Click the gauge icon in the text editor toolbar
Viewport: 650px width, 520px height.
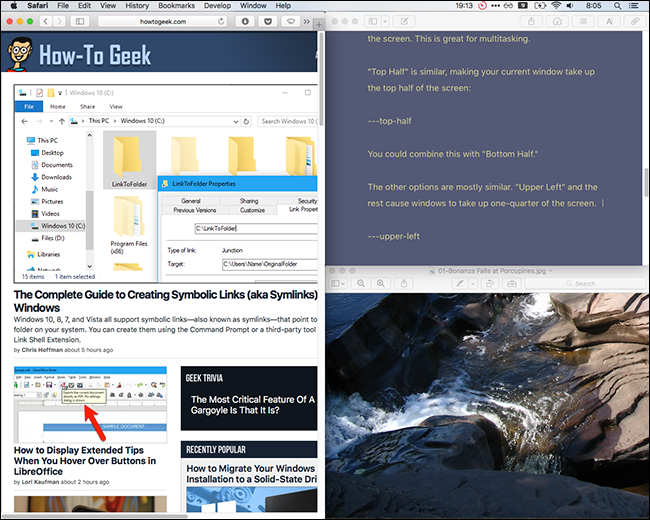coord(557,21)
